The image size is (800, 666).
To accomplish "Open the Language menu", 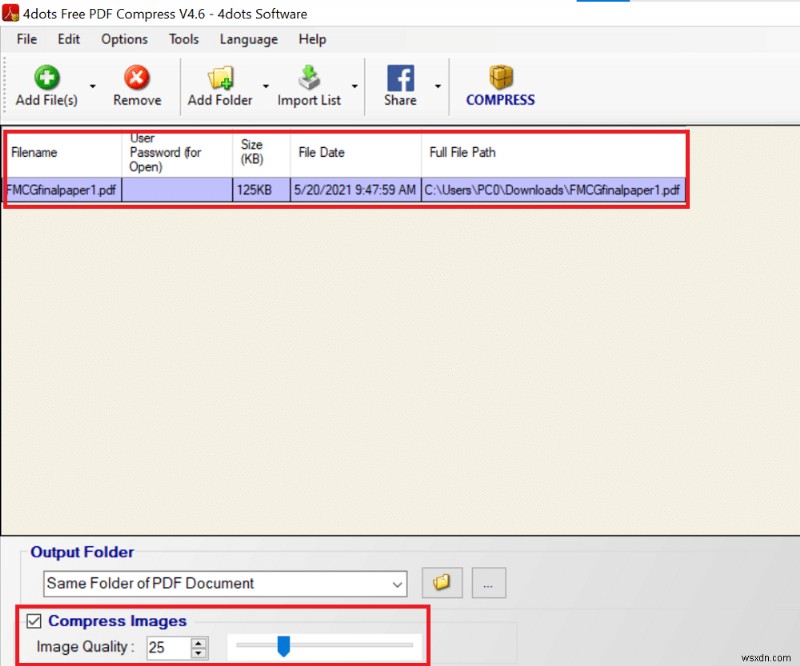I will click(x=248, y=39).
